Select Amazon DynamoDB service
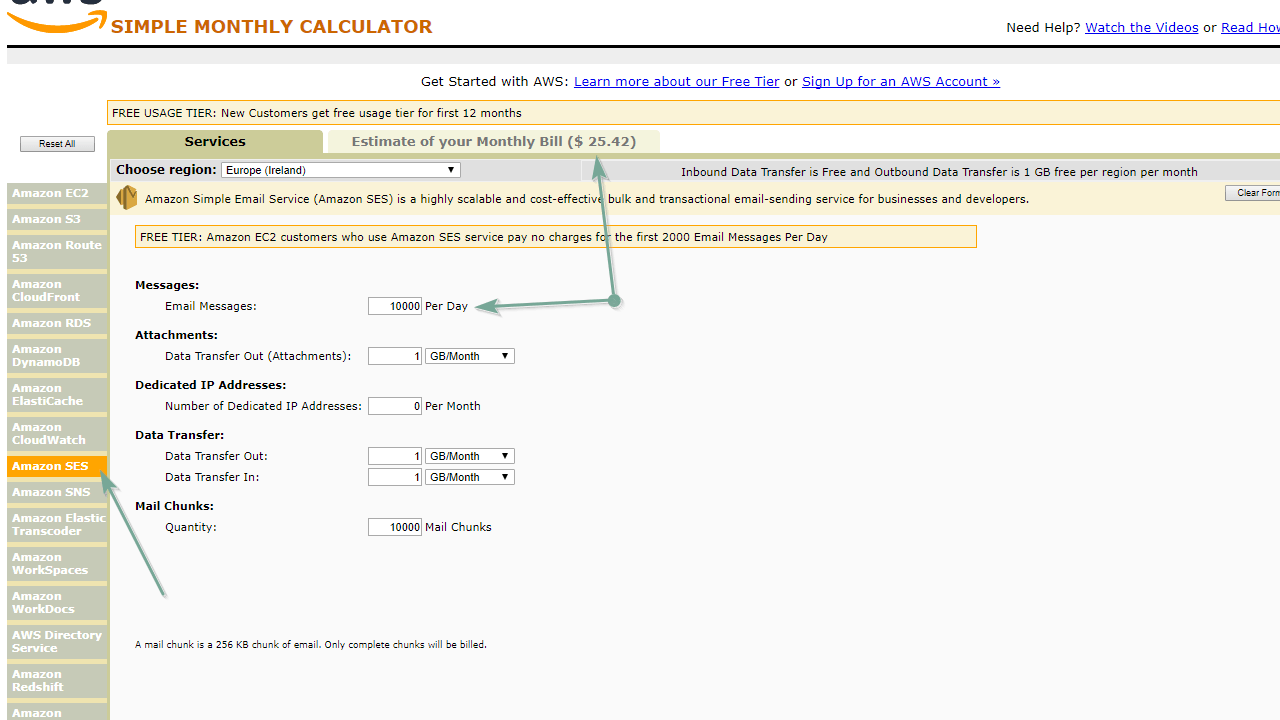This screenshot has height=720, width=1280. [57, 356]
